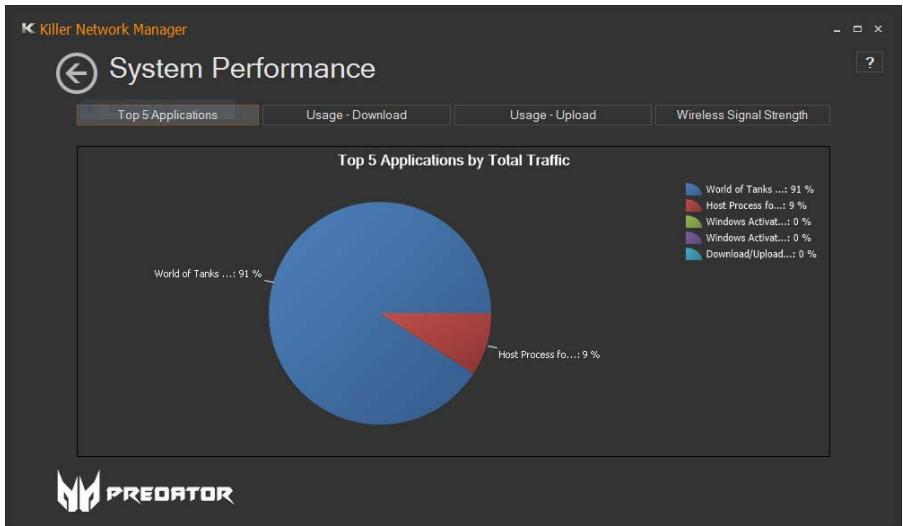The height and width of the screenshot is (526, 903).
Task: Open help with the question mark button
Action: click(x=869, y=62)
